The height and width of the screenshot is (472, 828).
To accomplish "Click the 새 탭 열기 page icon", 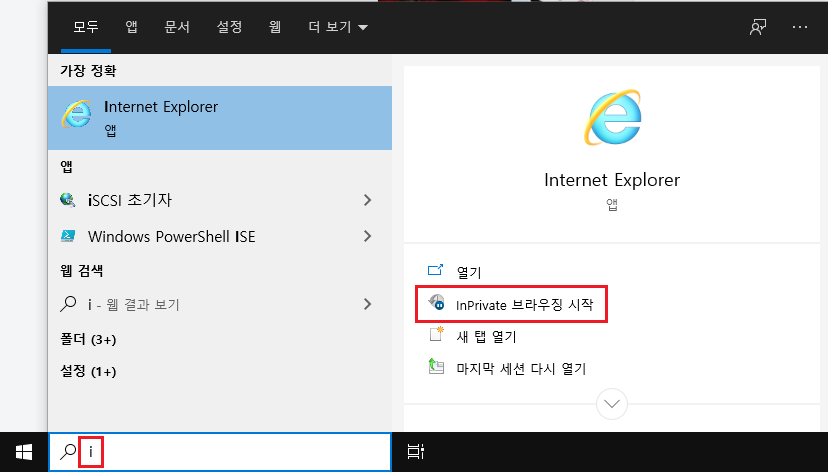I will pyautogui.click(x=436, y=334).
